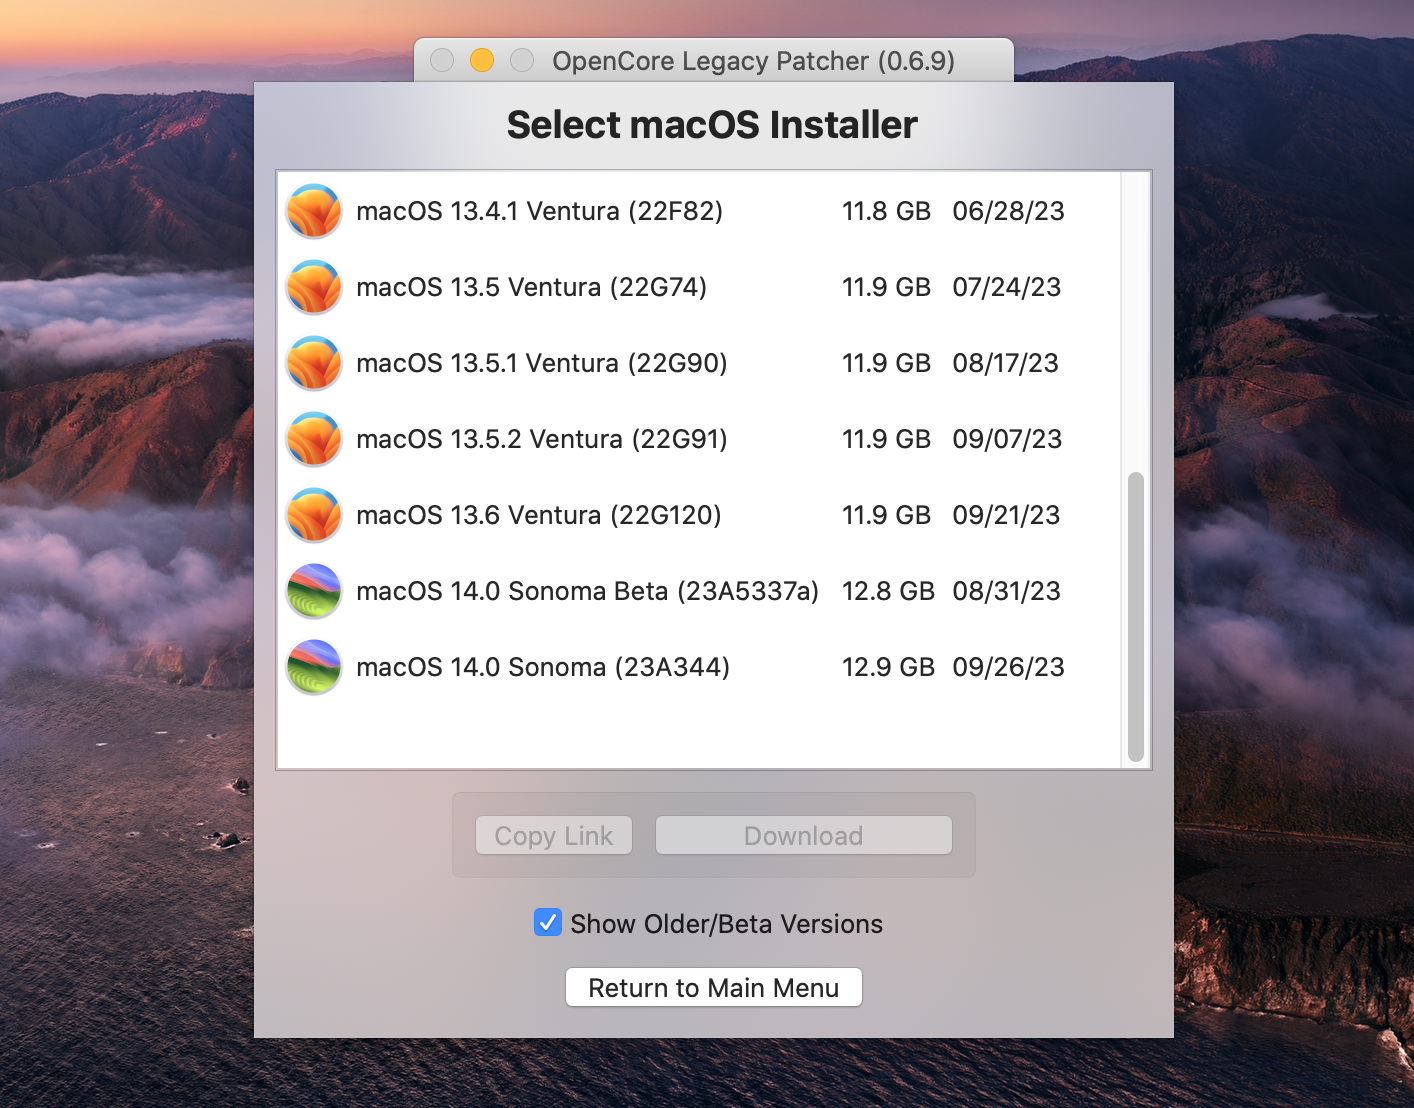1414x1108 pixels.
Task: Click the date 08/31/23
Action: (x=1007, y=591)
